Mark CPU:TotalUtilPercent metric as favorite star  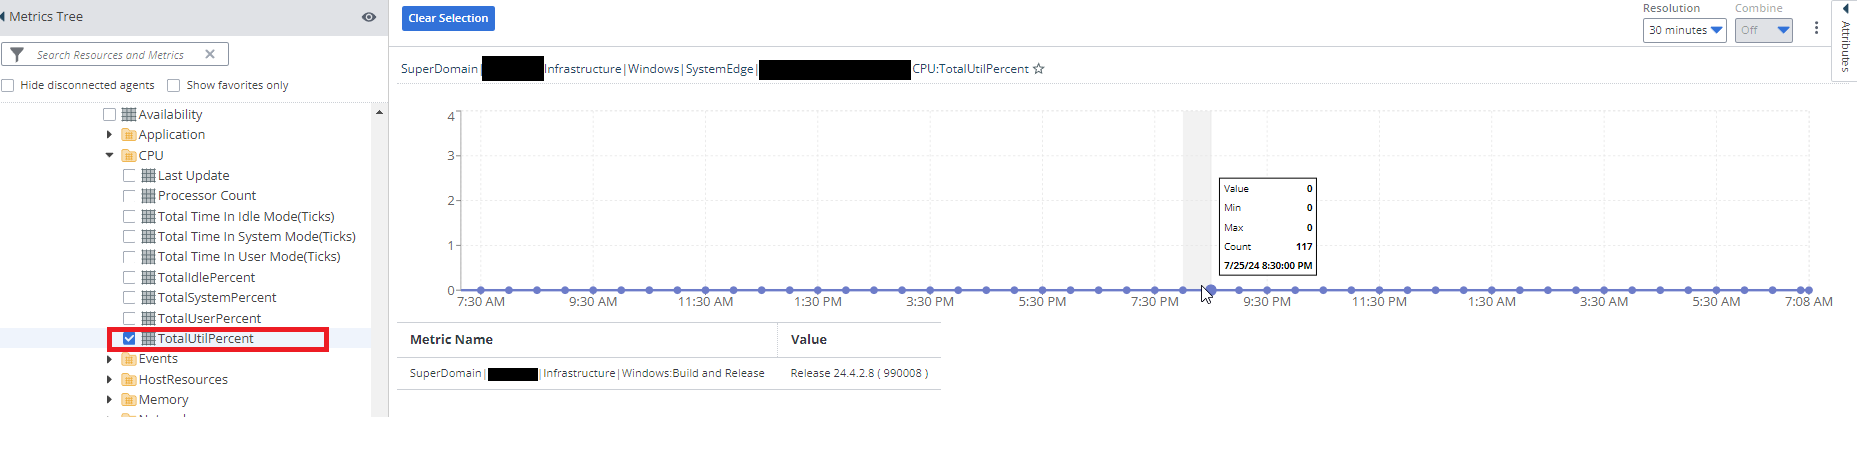pos(1039,69)
